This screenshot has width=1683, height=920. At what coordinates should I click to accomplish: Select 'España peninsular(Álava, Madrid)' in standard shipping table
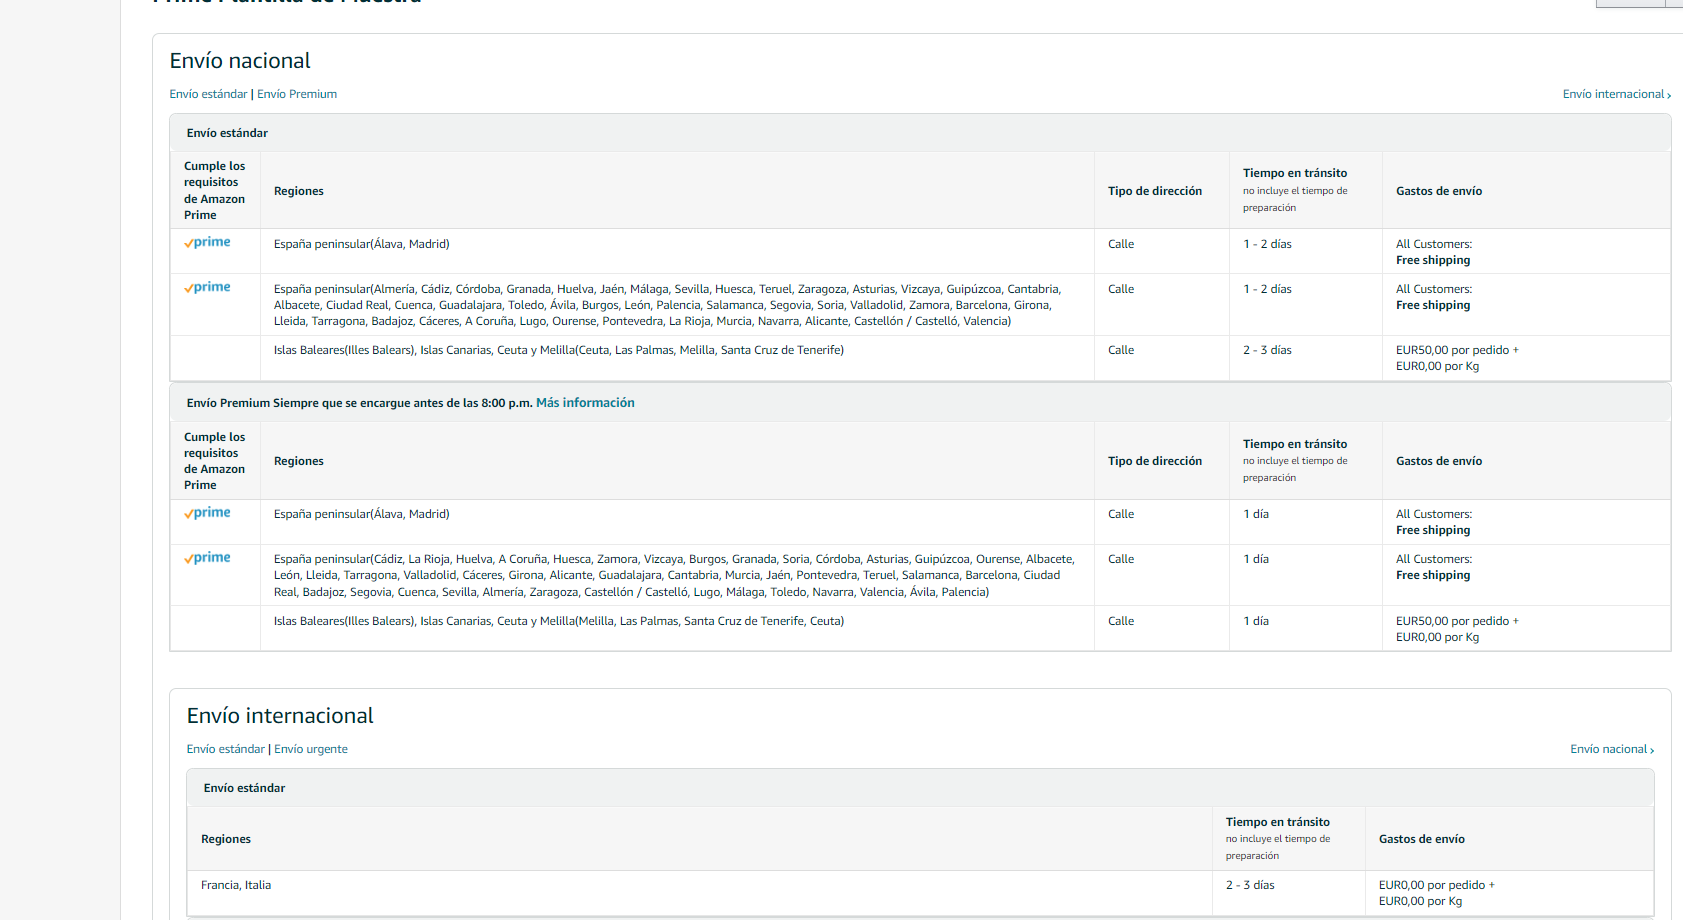click(361, 244)
